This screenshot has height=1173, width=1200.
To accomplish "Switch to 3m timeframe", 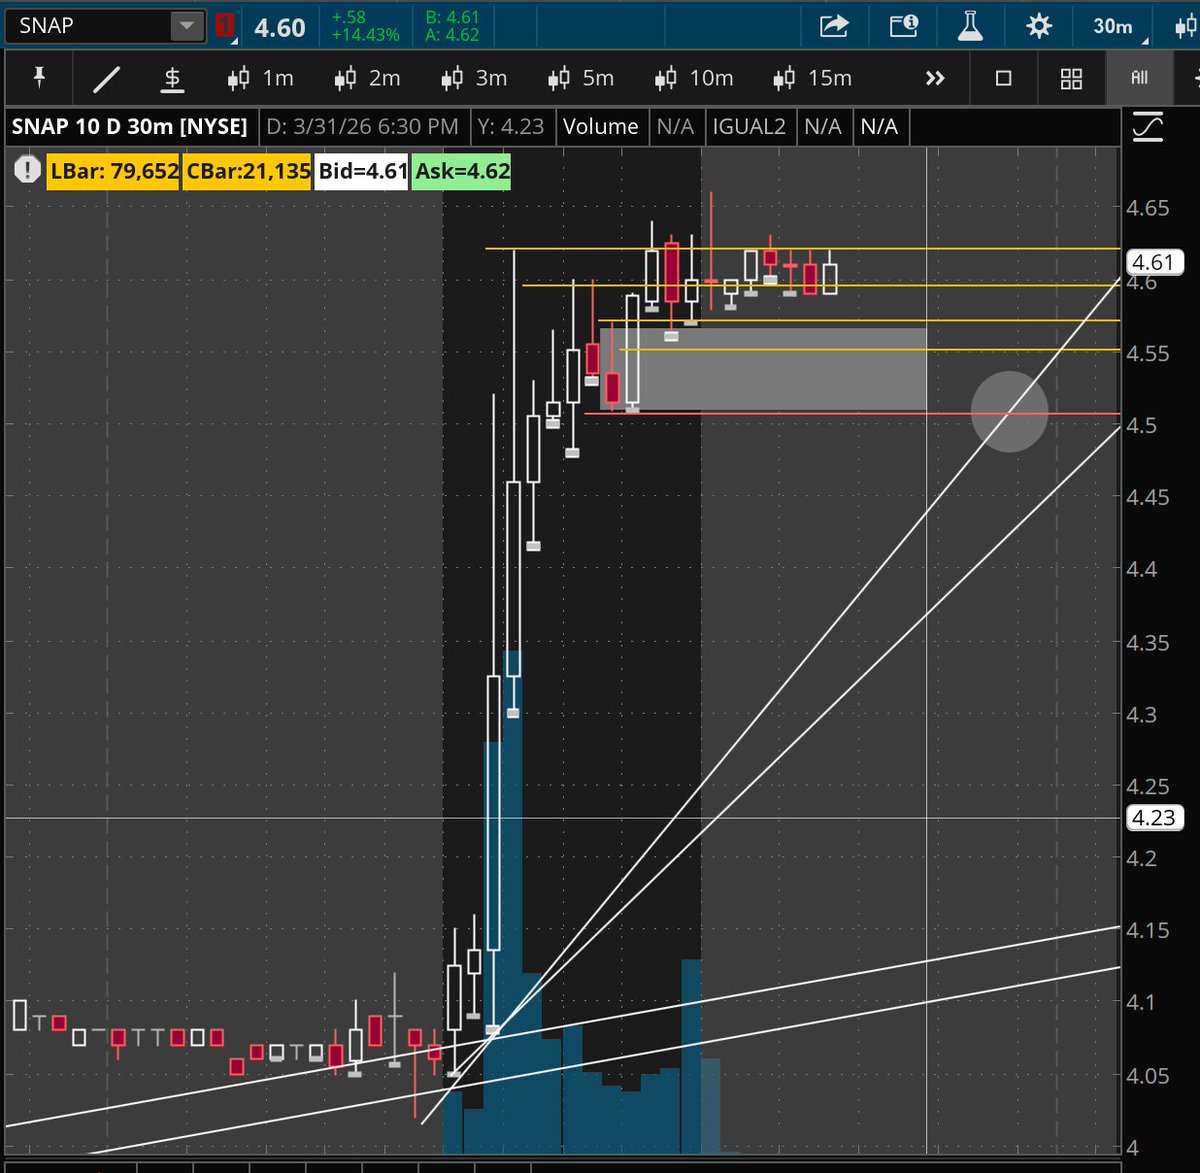I will 474,78.
